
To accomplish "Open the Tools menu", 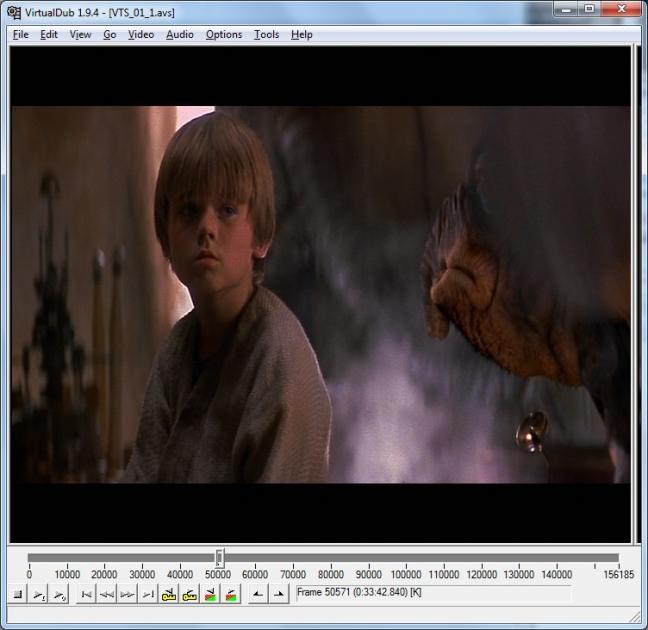I will point(267,35).
